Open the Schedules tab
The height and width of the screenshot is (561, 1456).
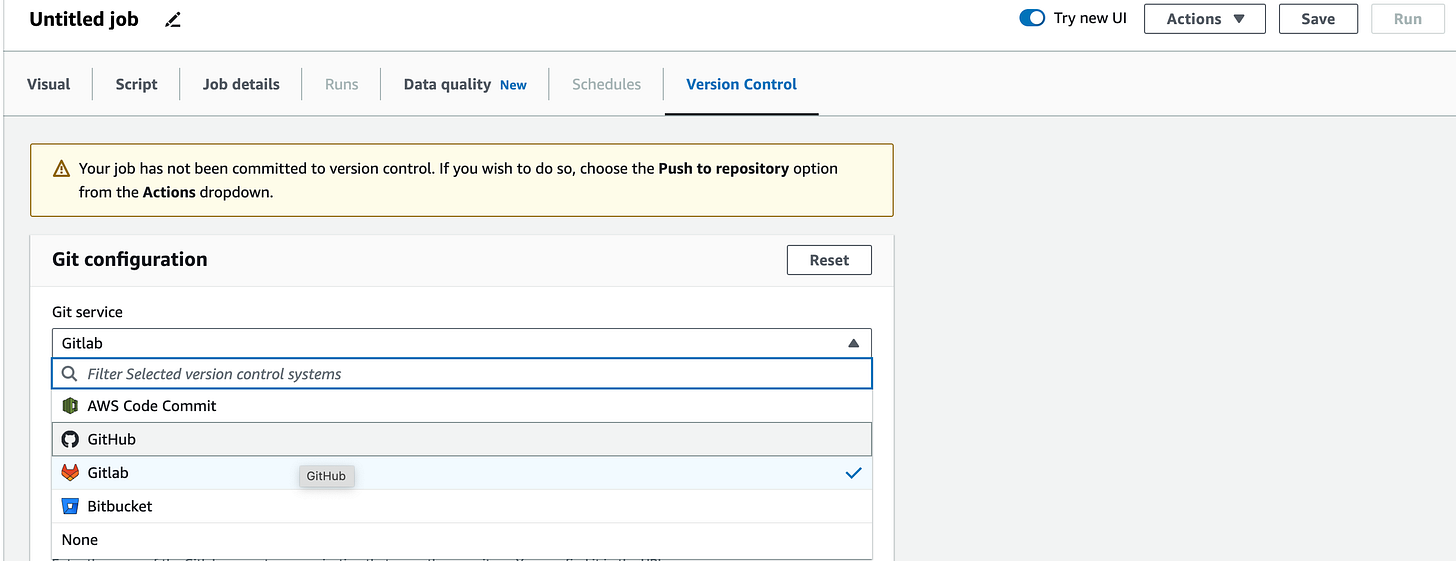click(x=606, y=84)
